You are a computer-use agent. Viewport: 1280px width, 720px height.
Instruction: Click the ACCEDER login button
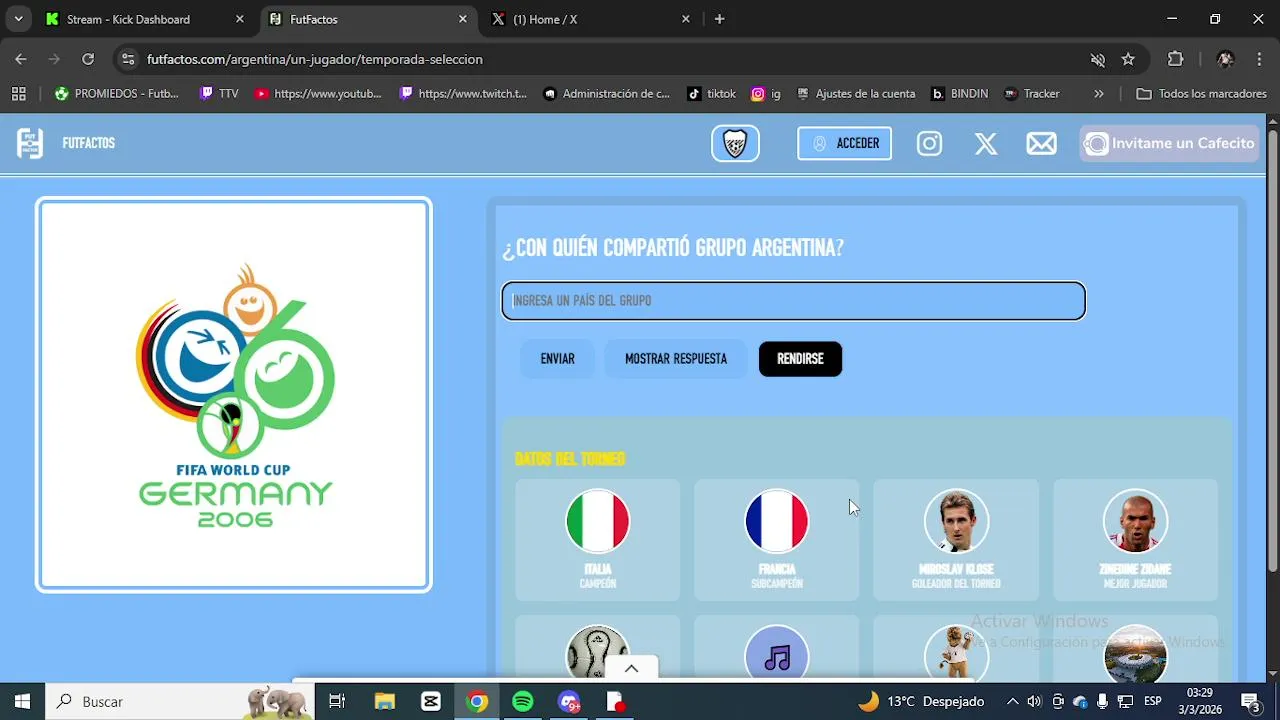click(x=844, y=143)
